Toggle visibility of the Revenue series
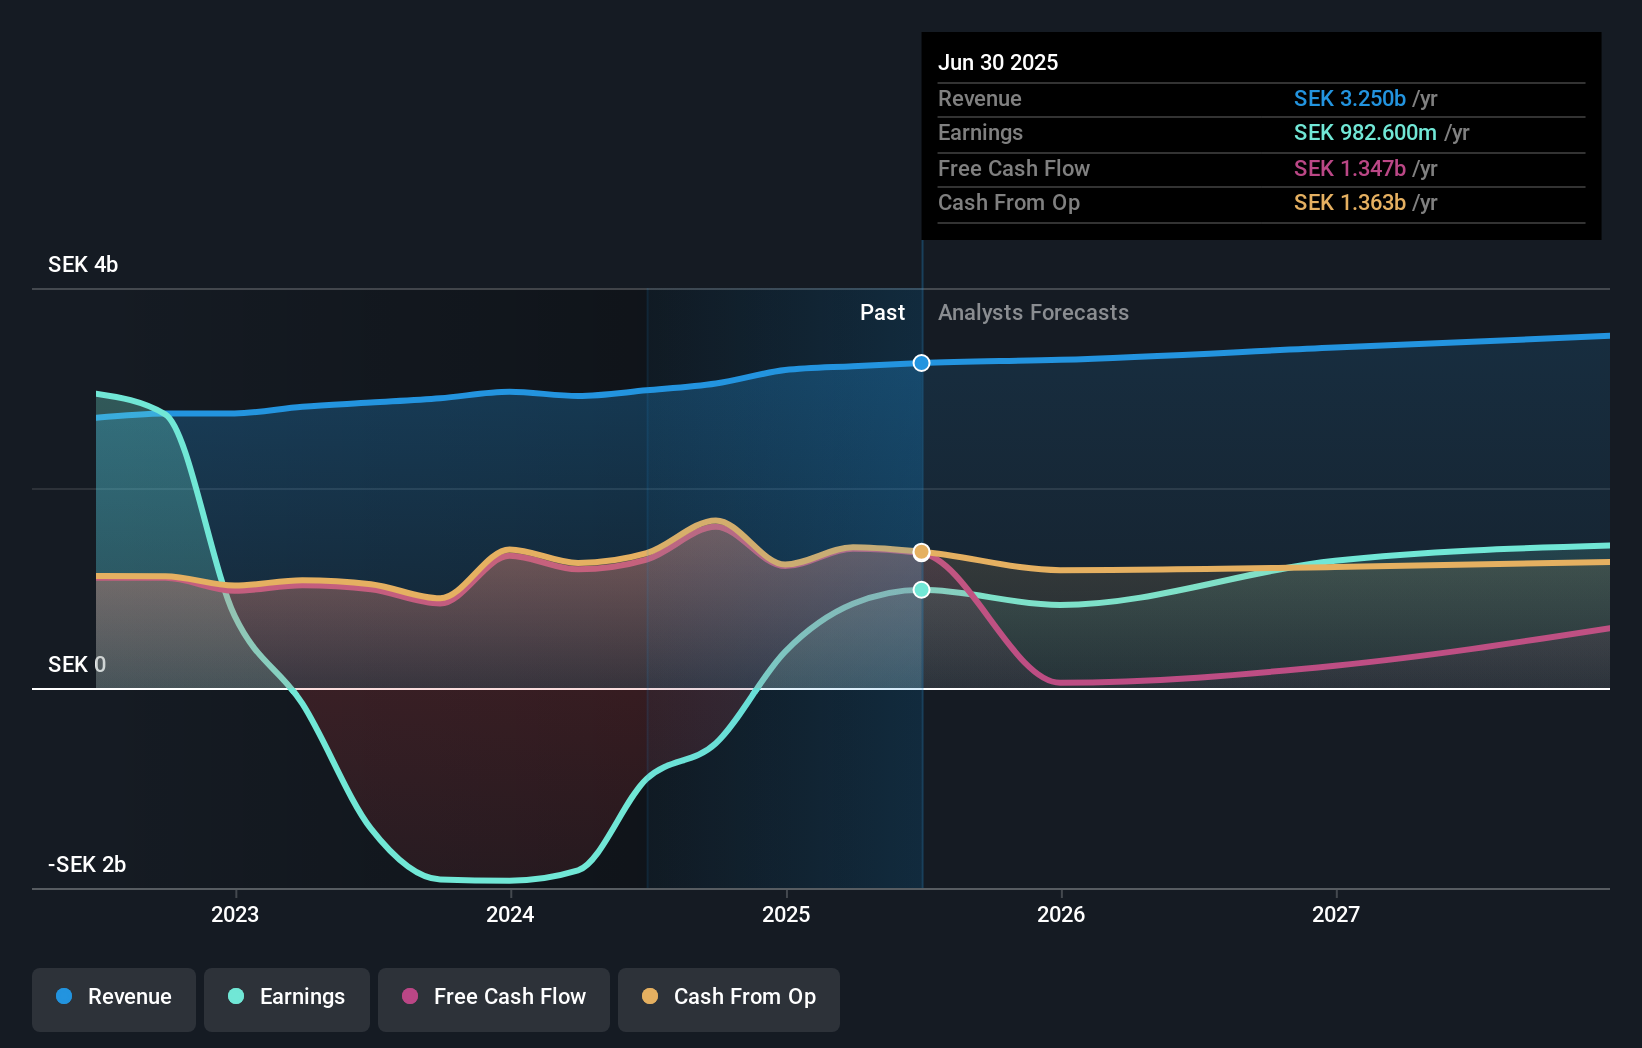The width and height of the screenshot is (1642, 1048). tap(113, 999)
